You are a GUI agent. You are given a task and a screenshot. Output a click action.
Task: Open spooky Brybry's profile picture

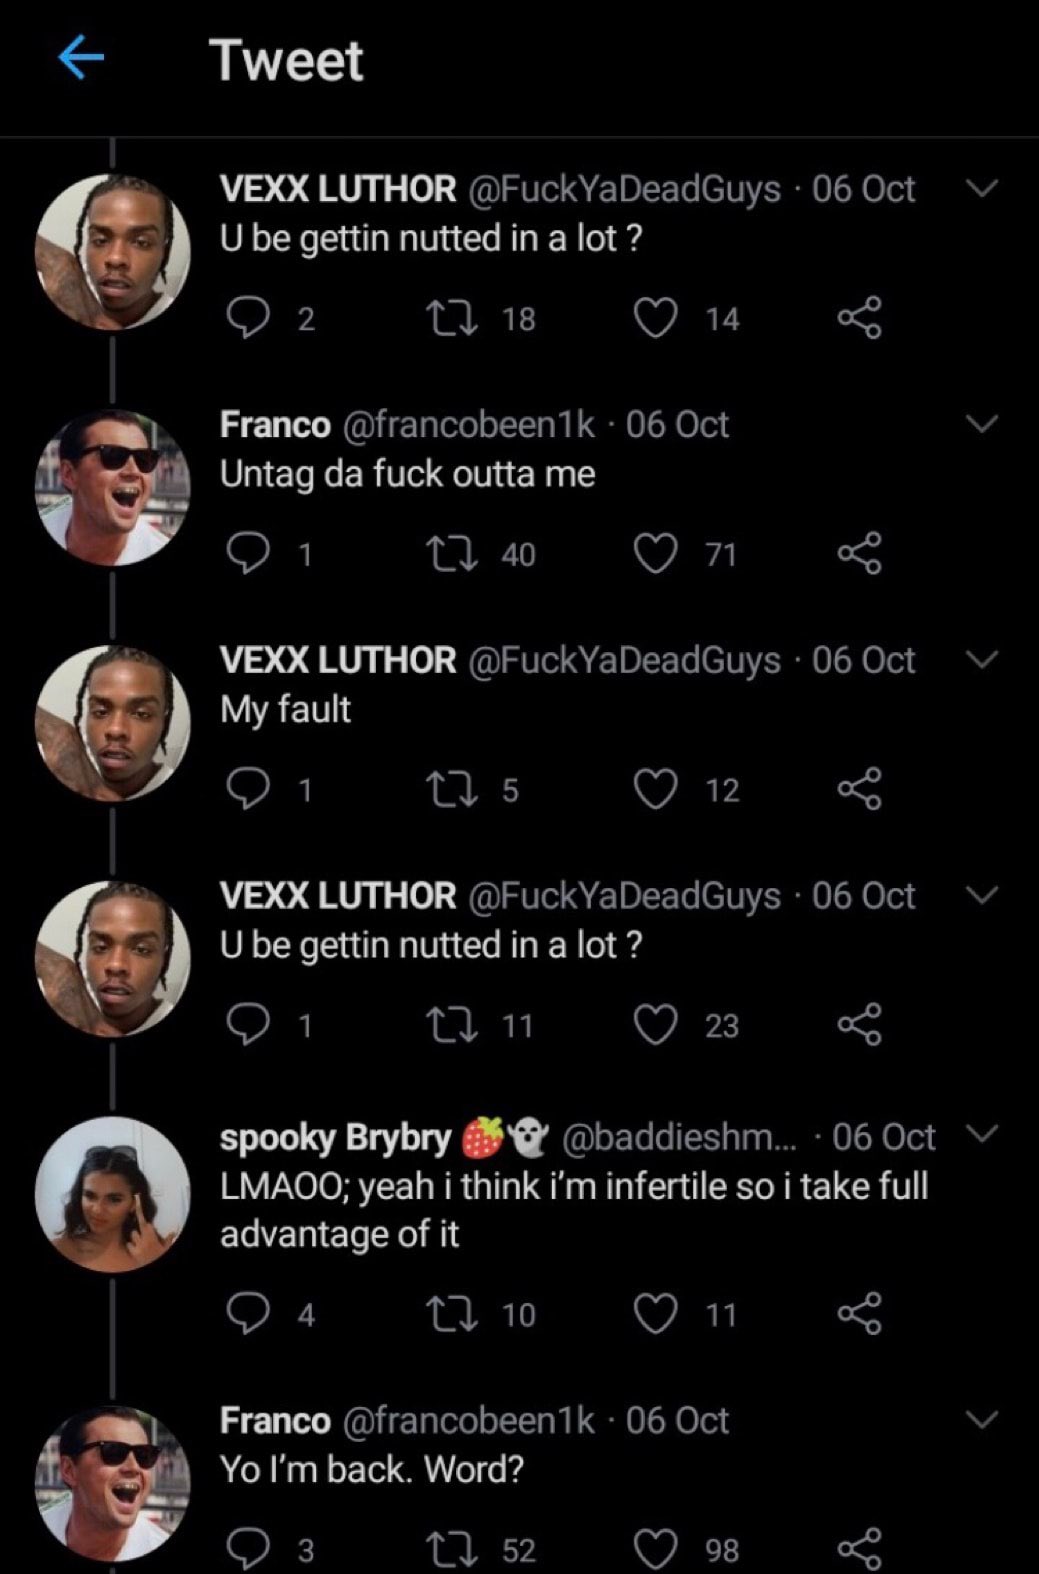coord(112,1194)
